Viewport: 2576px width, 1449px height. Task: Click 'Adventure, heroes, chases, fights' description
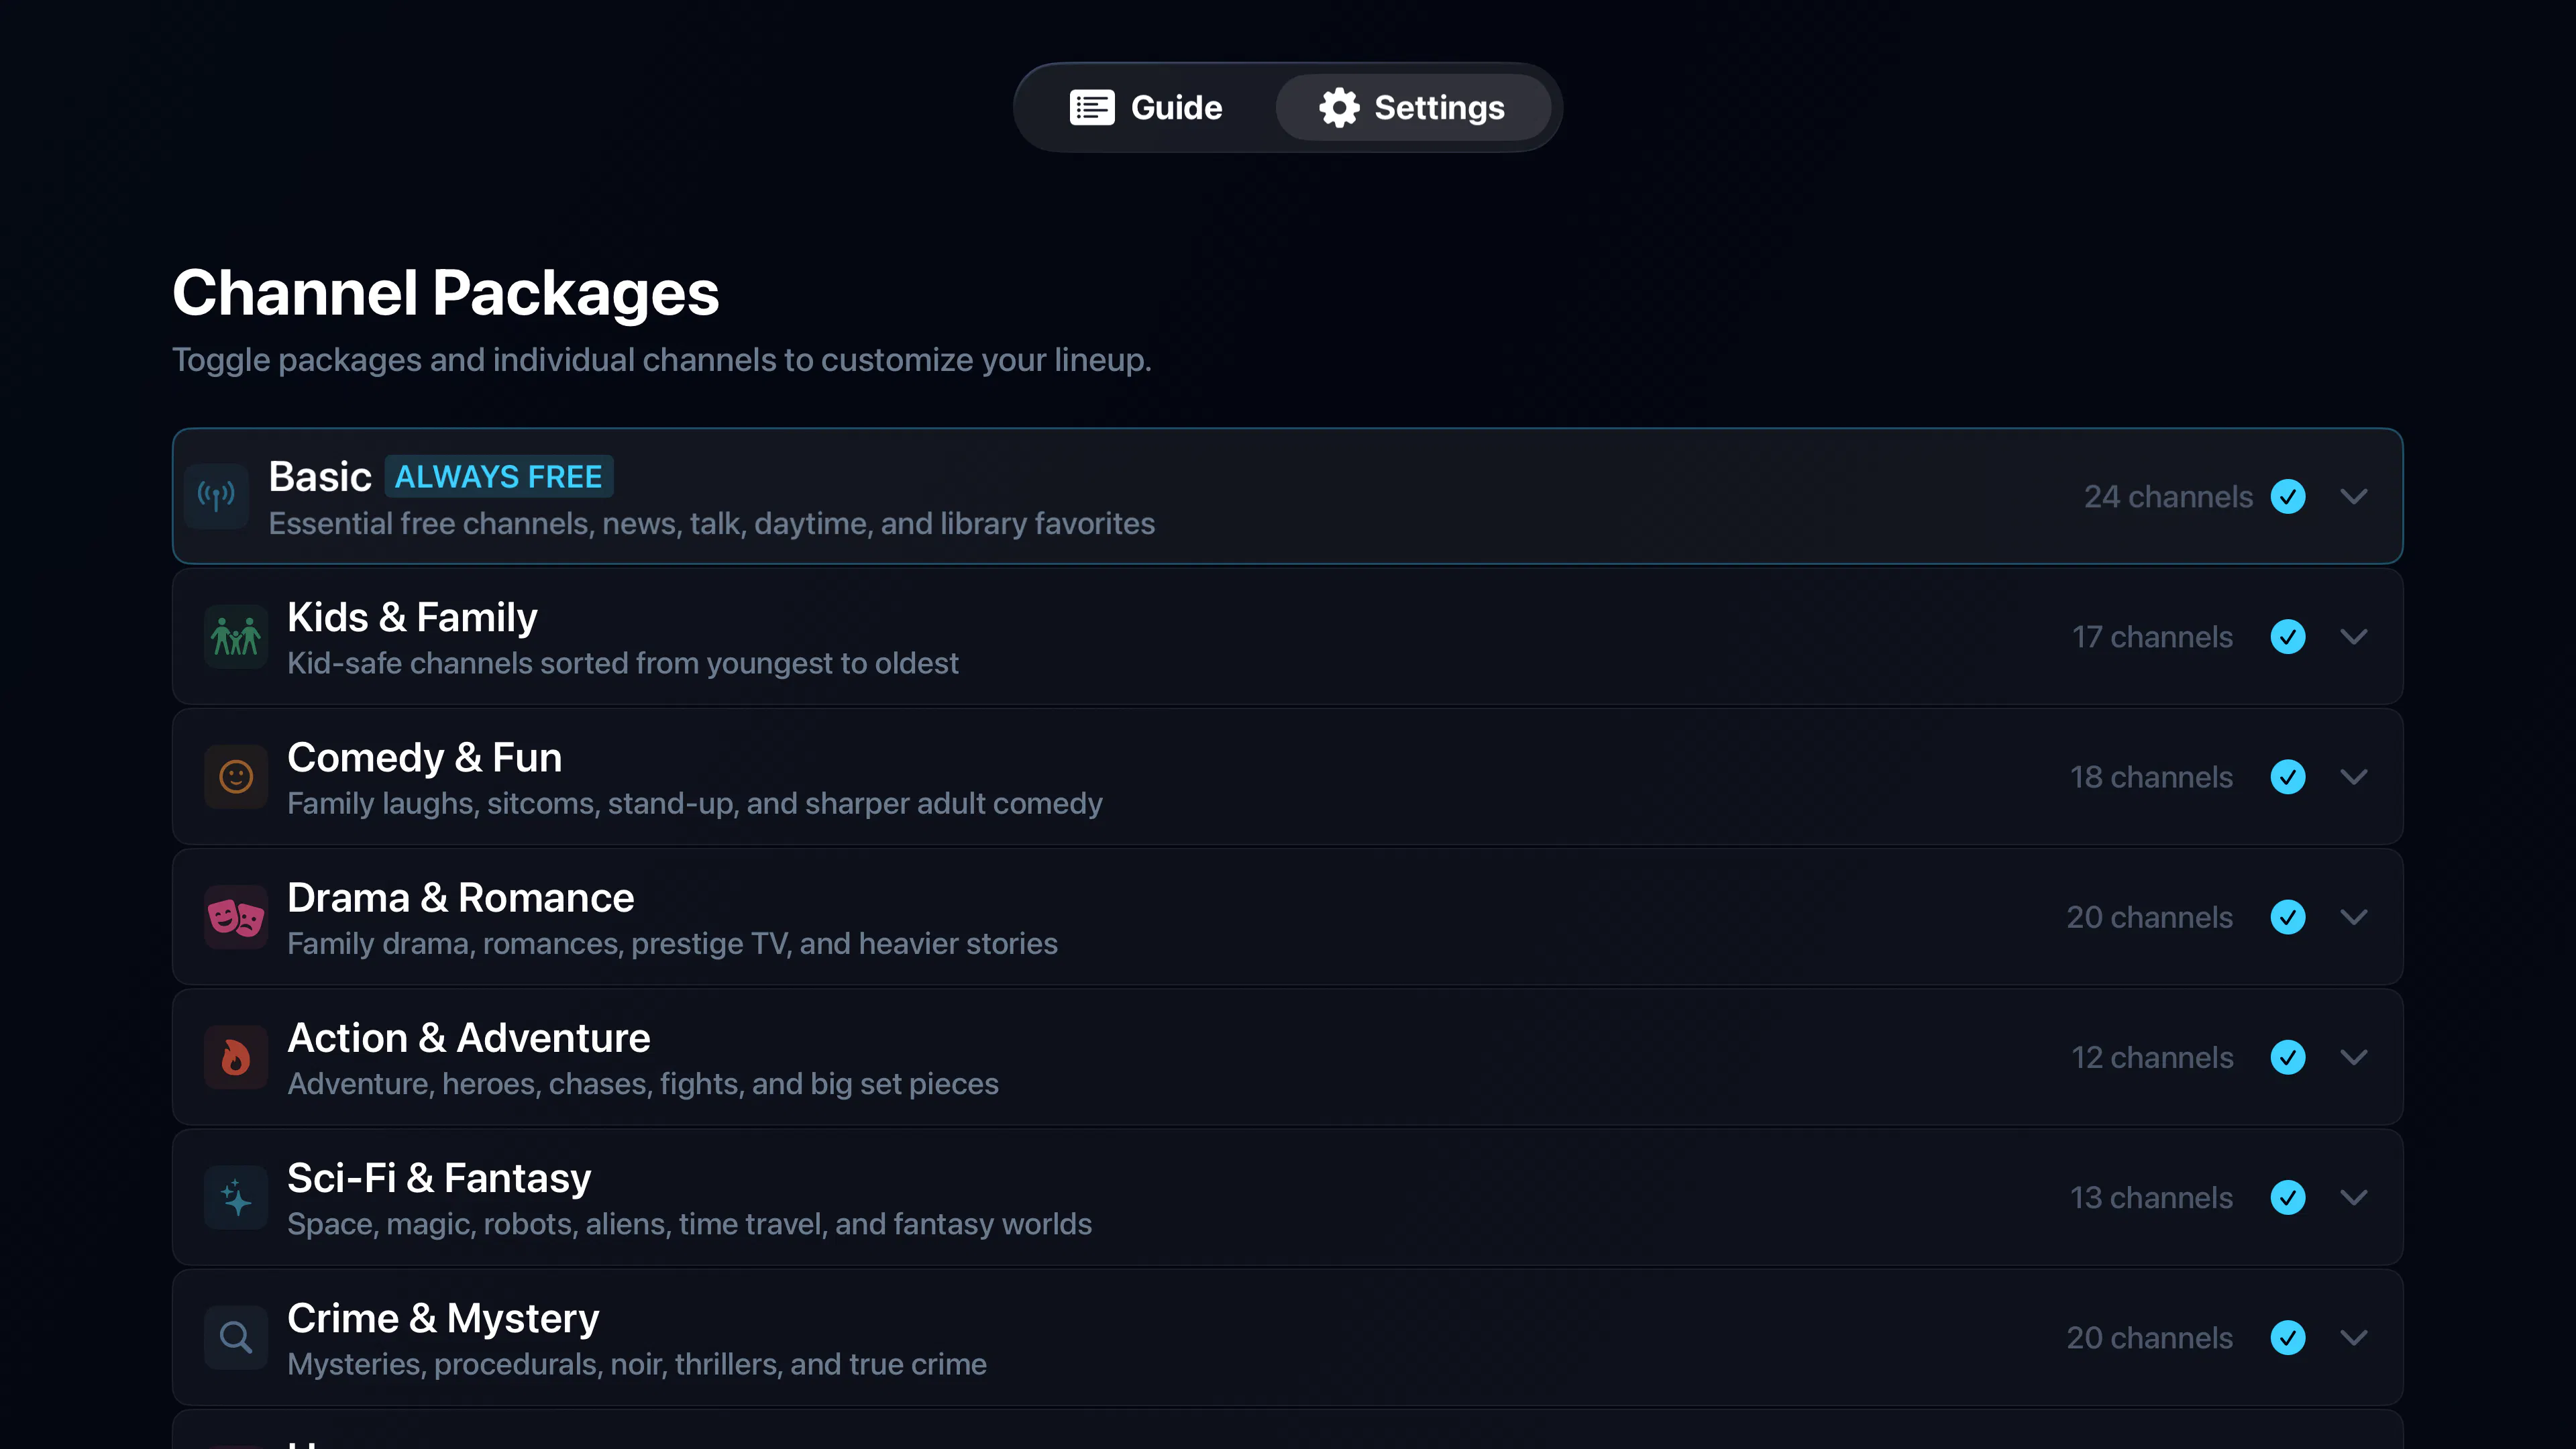(643, 1084)
